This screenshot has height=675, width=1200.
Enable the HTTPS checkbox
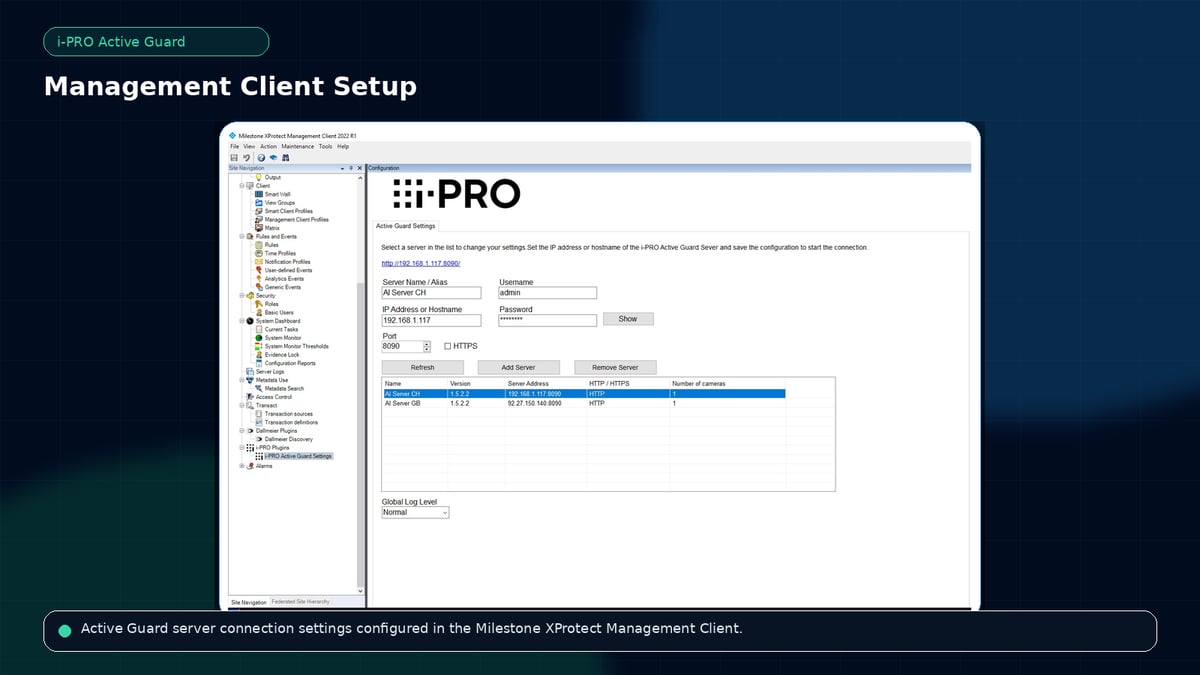(x=448, y=346)
